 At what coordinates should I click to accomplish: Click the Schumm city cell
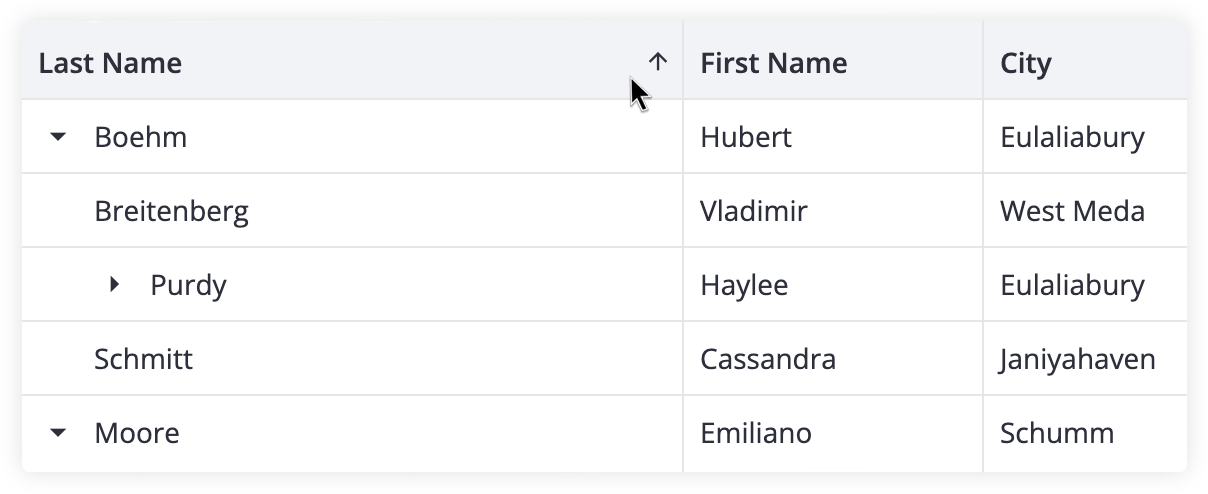tap(1085, 433)
